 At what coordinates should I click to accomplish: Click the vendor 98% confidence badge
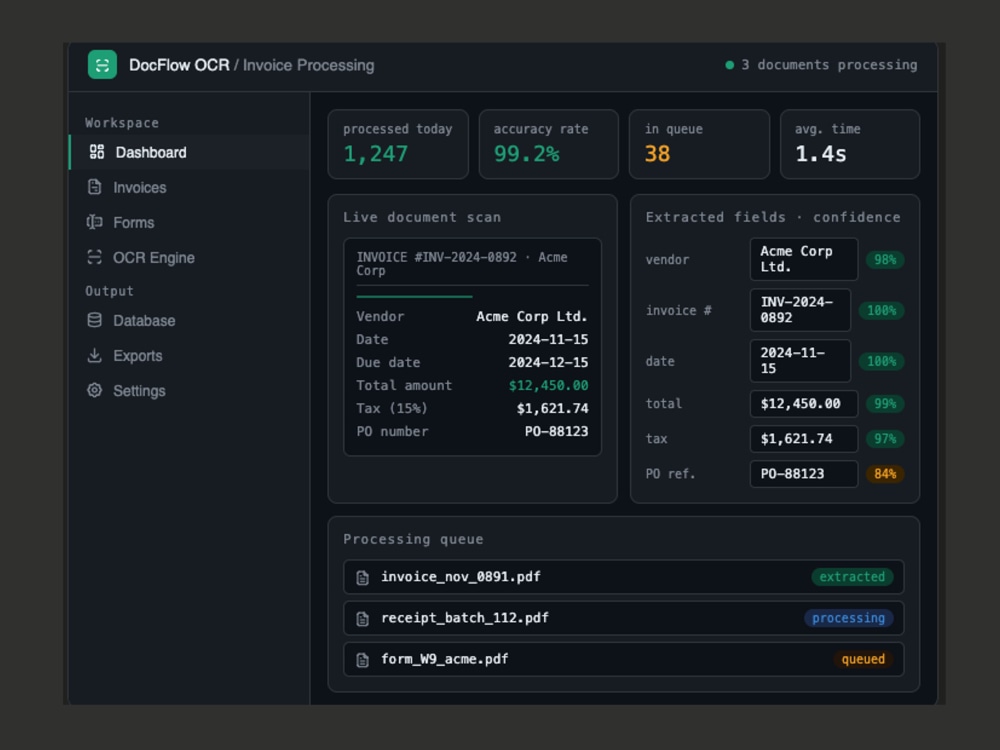tap(885, 260)
